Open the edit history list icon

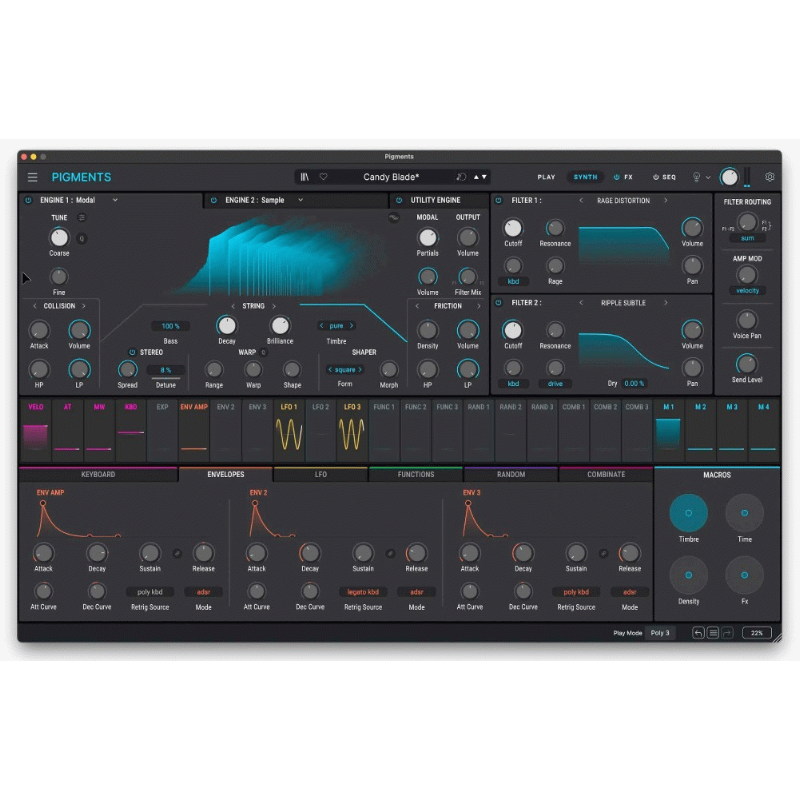[713, 633]
